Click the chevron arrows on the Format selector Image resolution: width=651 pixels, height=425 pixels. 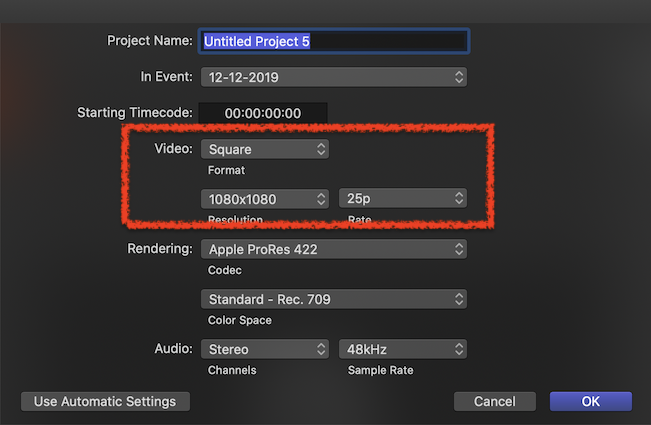[321, 149]
